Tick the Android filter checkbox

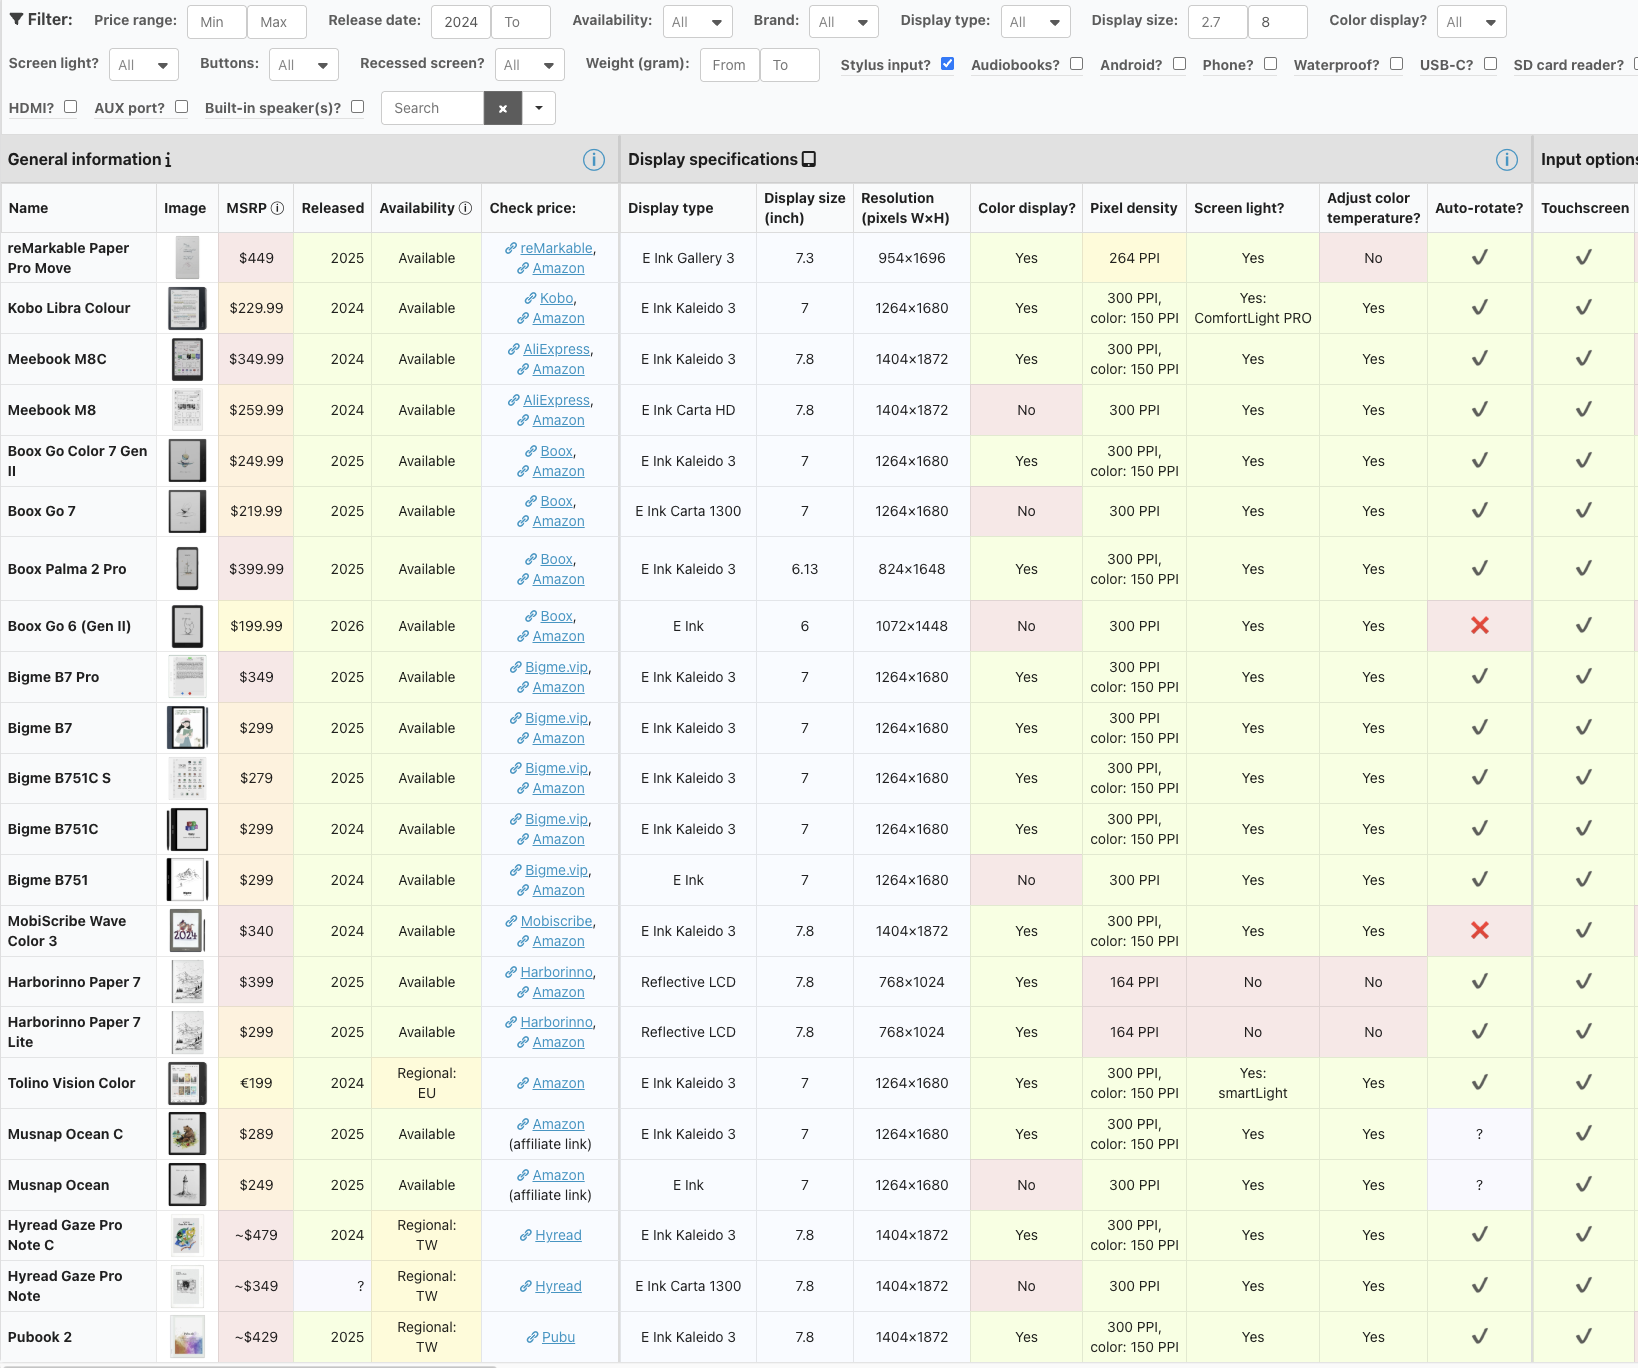pyautogui.click(x=1179, y=64)
